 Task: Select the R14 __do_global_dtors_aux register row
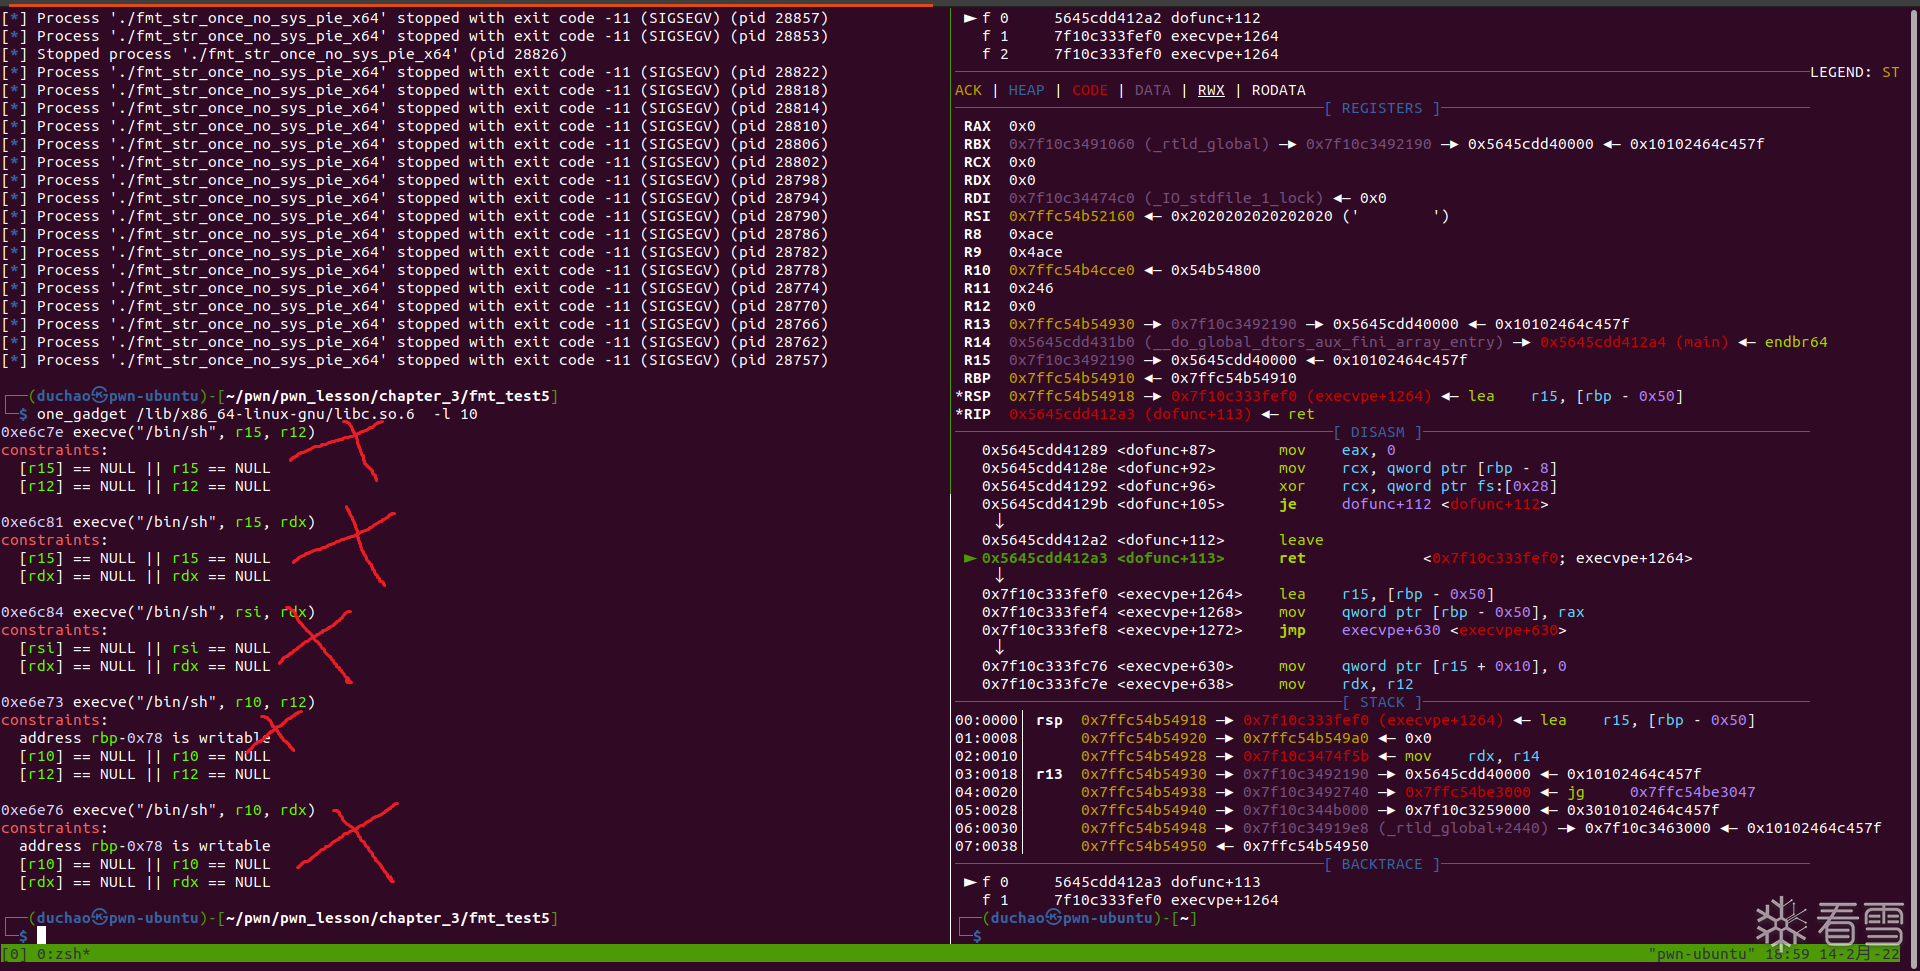1396,342
